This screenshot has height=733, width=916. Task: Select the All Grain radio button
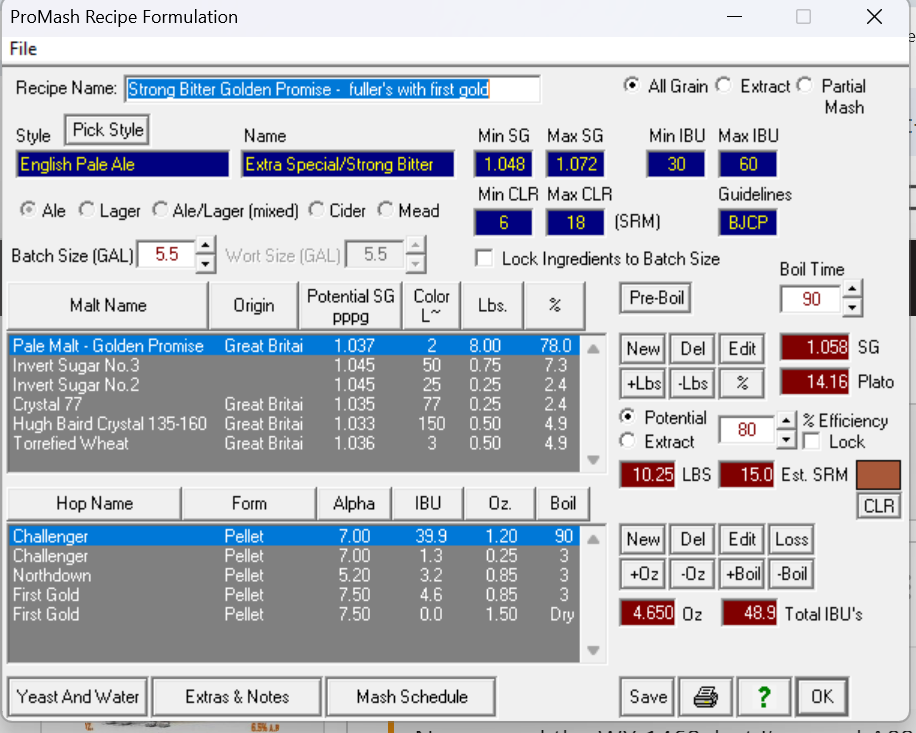pyautogui.click(x=631, y=85)
